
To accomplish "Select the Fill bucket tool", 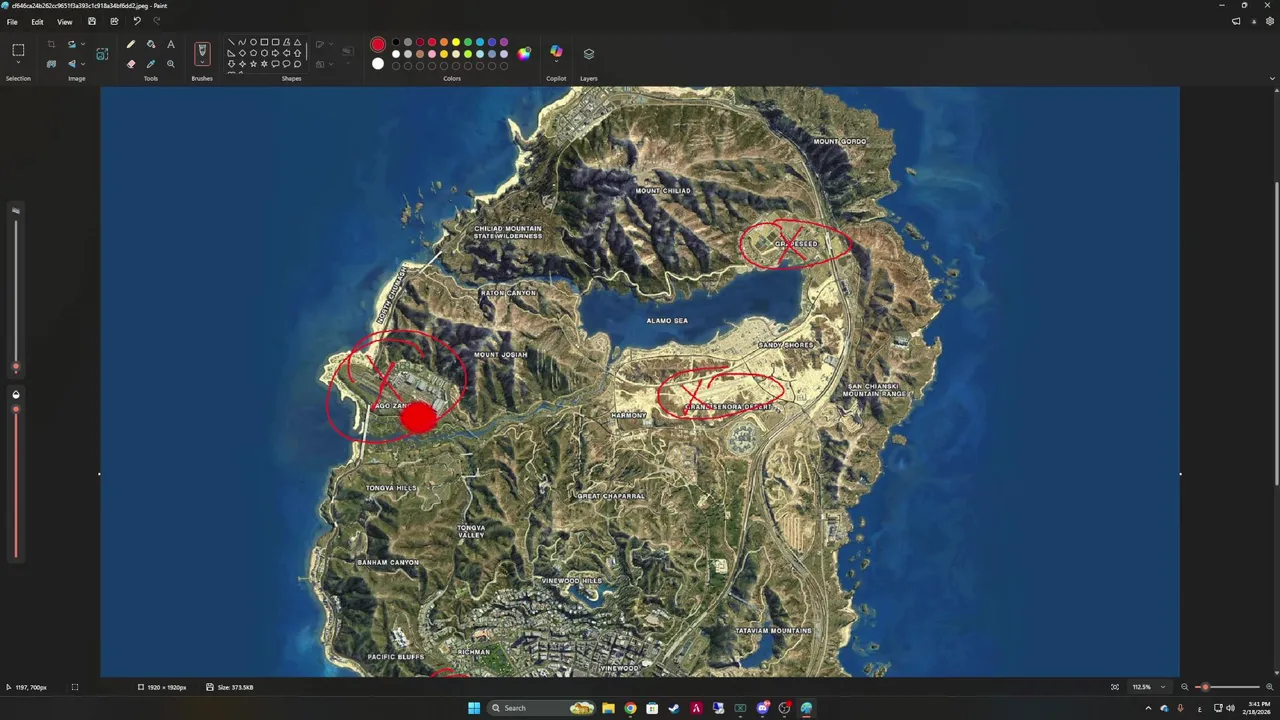I will tap(151, 44).
